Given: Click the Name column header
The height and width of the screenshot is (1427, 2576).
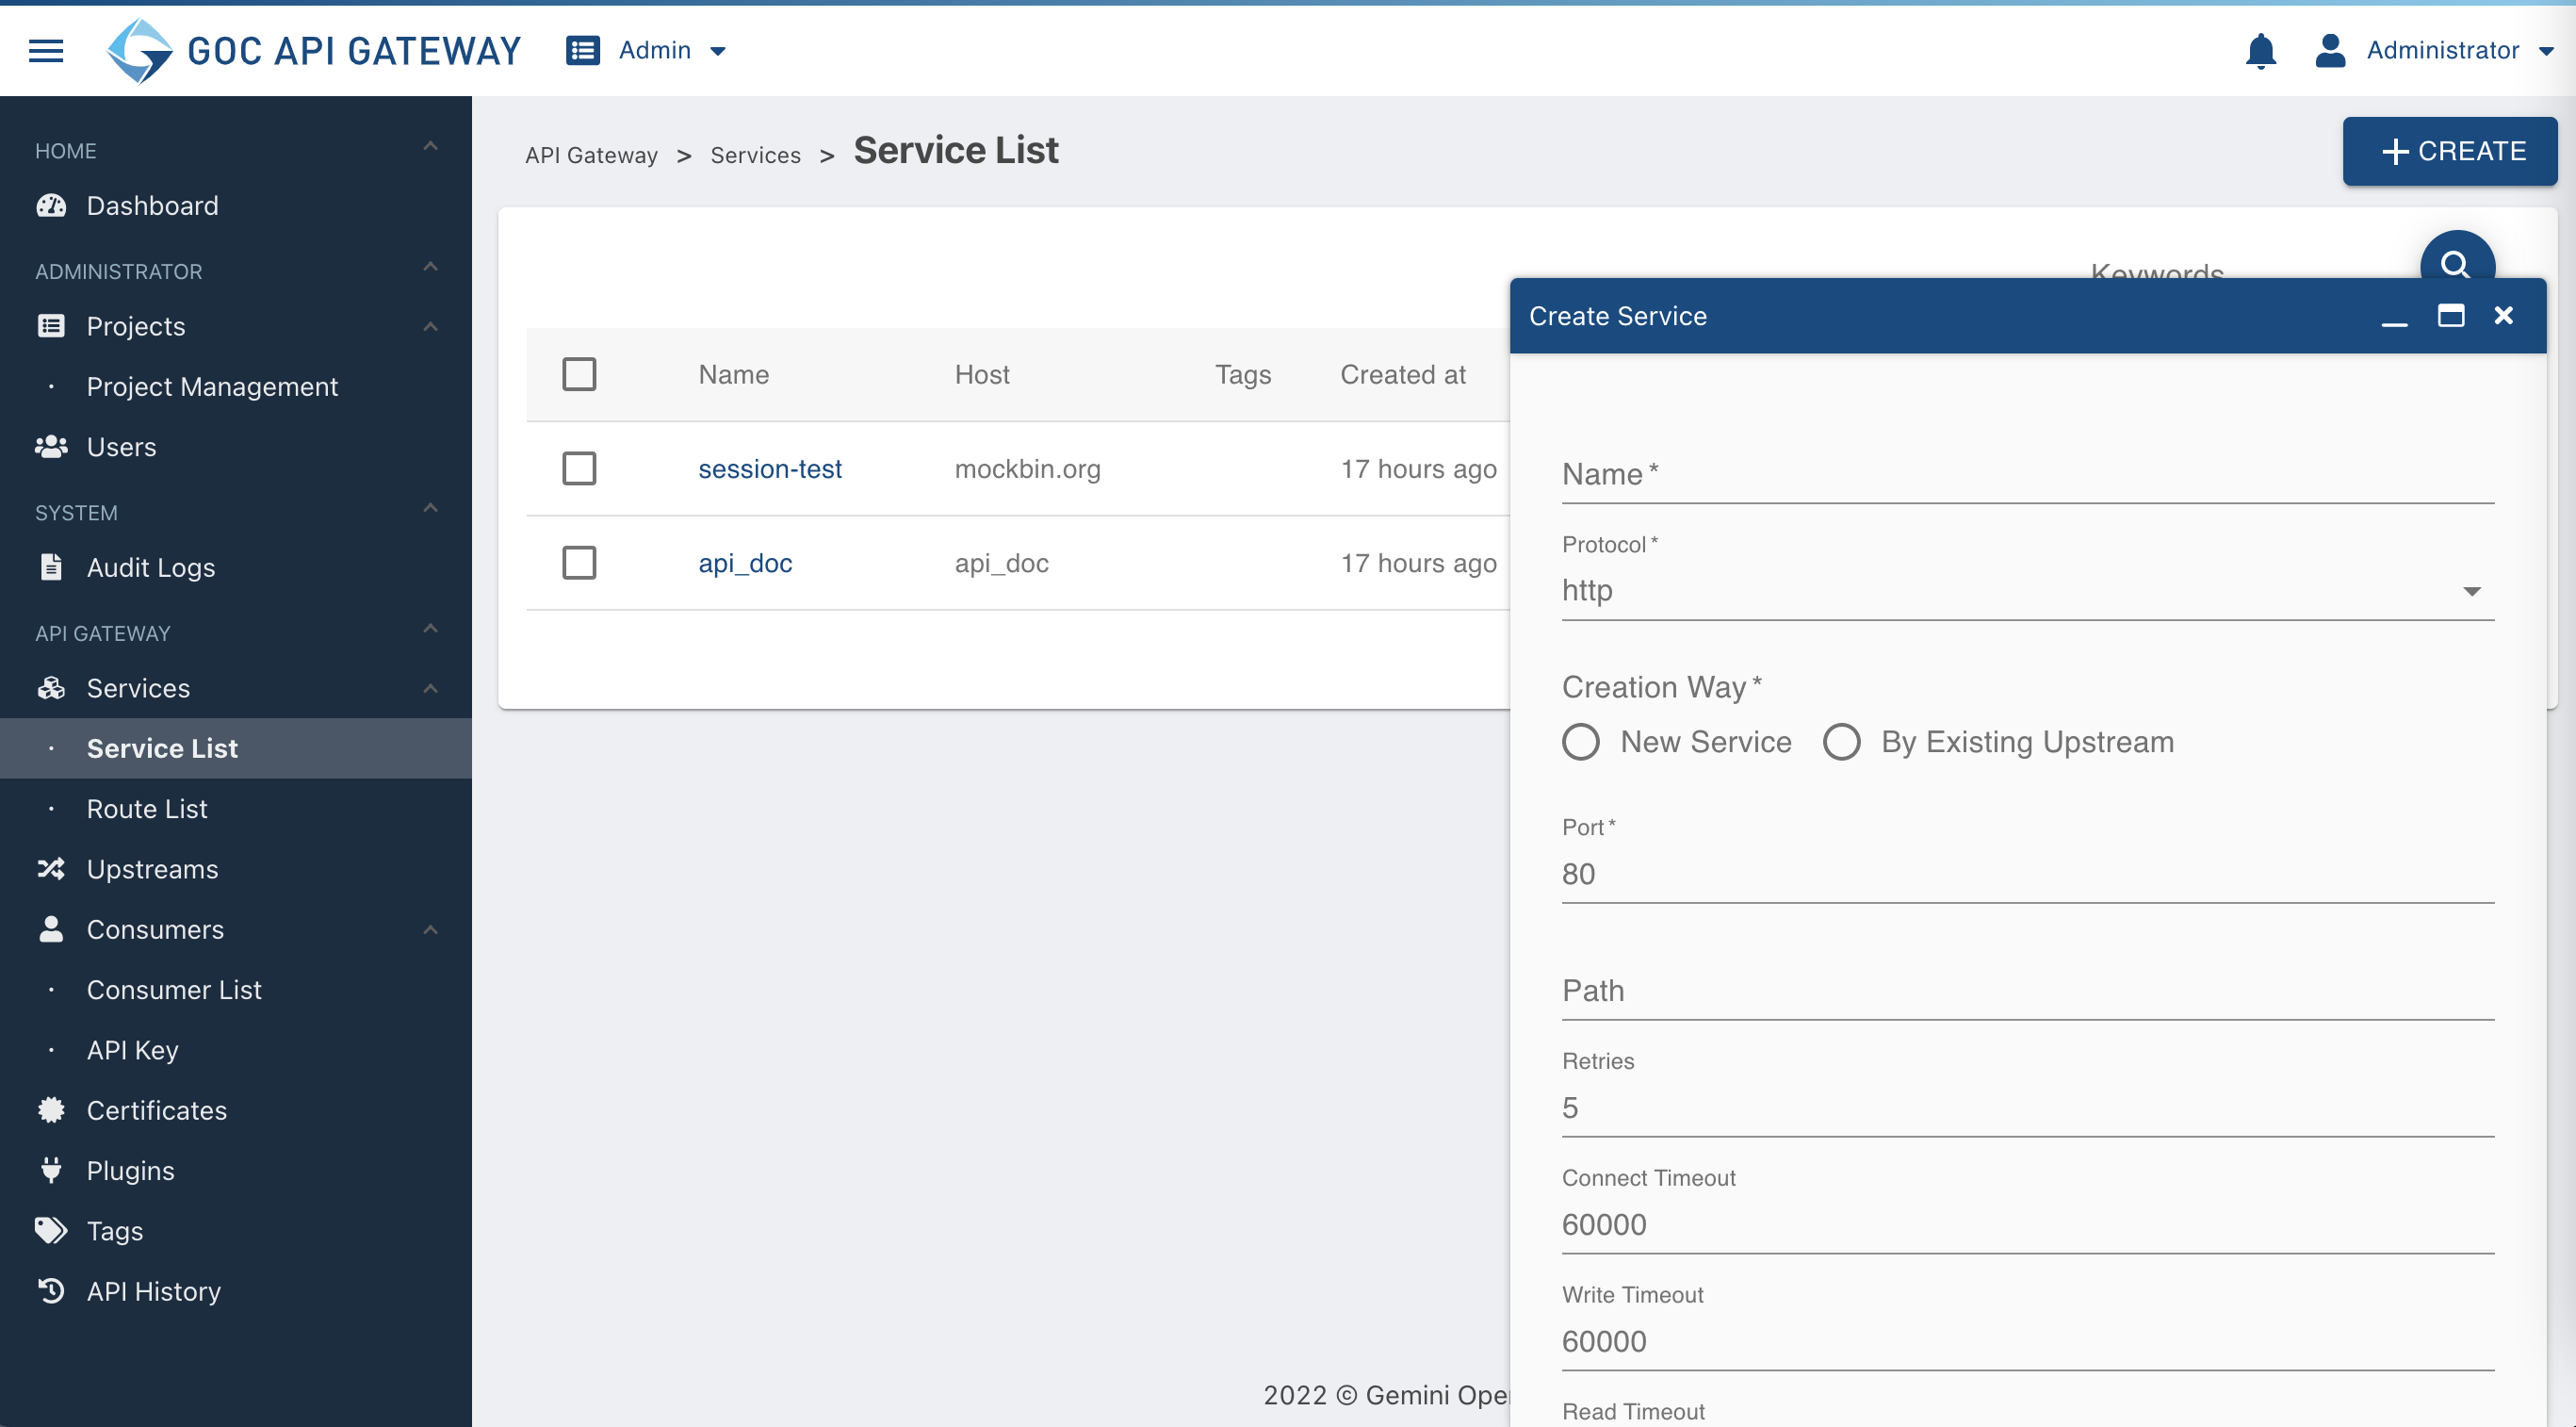Looking at the screenshot, I should point(733,374).
